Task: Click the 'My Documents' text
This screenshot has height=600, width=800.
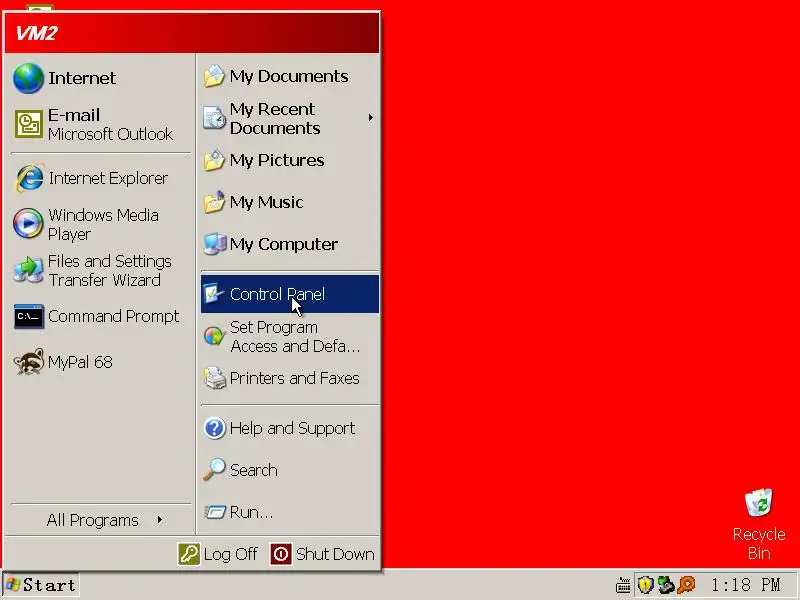Action: [289, 77]
